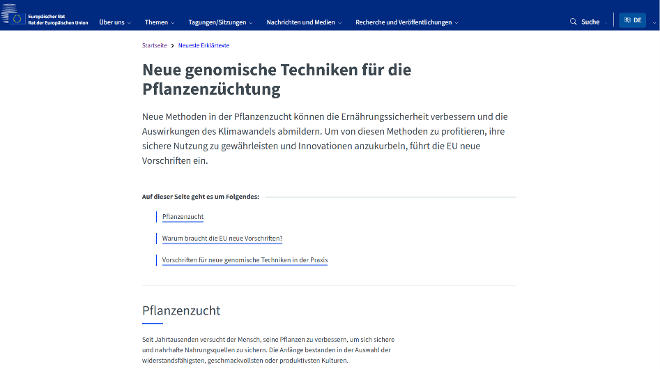
Task: Expand the Themen menu
Action: point(160,22)
